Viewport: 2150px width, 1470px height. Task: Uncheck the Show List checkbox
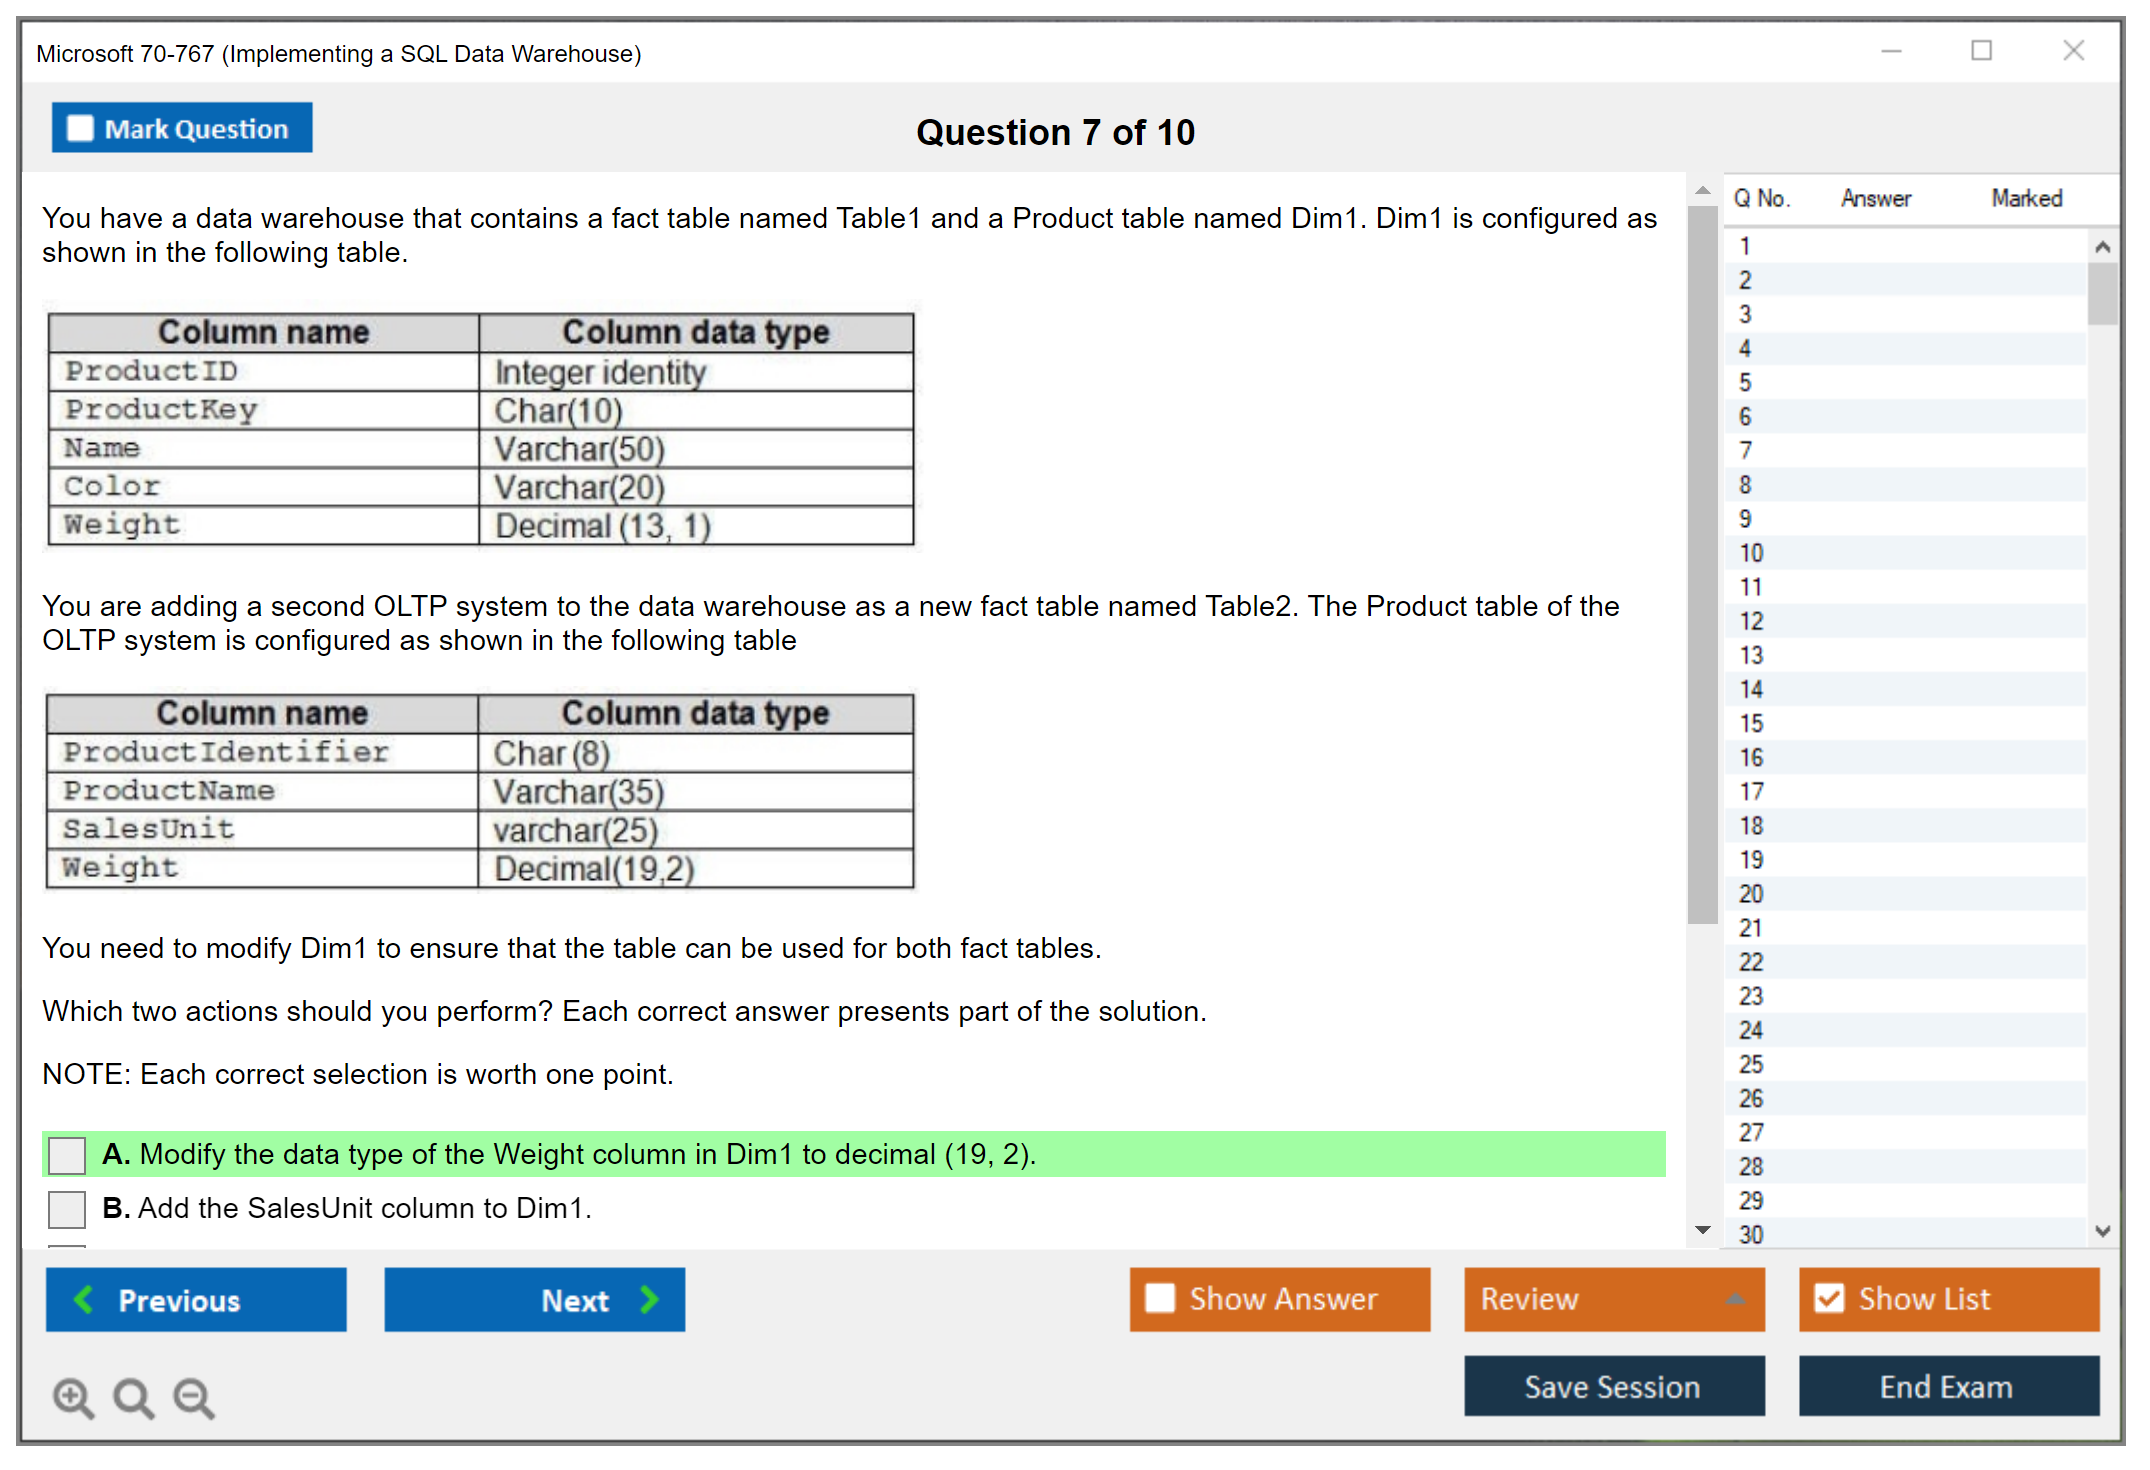pos(1829,1298)
